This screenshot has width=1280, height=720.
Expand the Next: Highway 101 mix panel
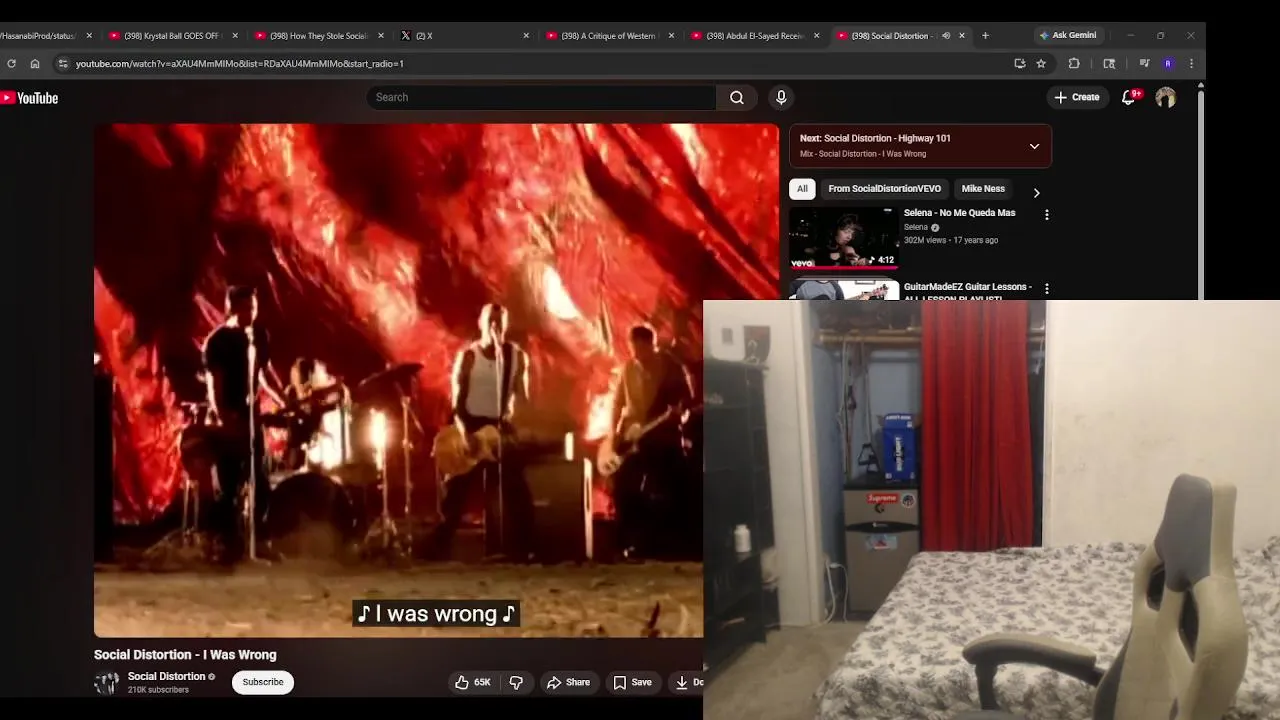coord(1034,146)
